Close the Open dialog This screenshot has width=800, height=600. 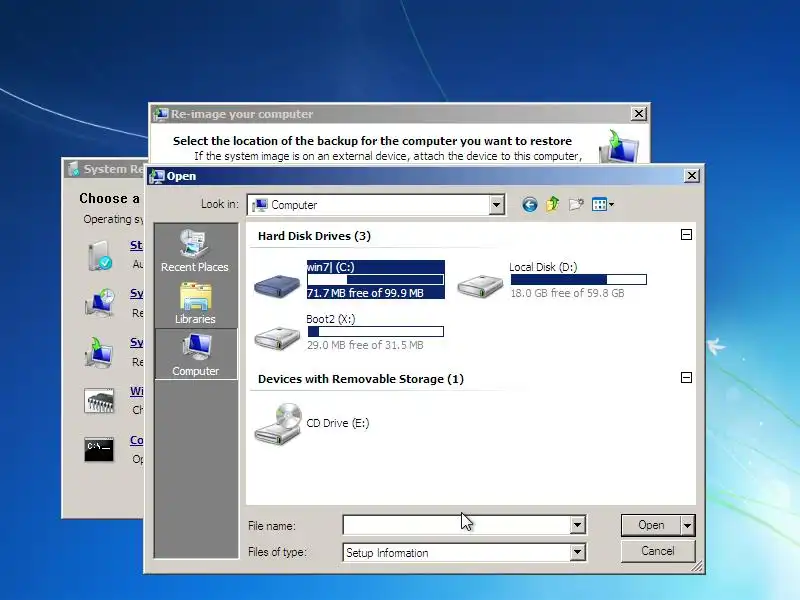(691, 176)
